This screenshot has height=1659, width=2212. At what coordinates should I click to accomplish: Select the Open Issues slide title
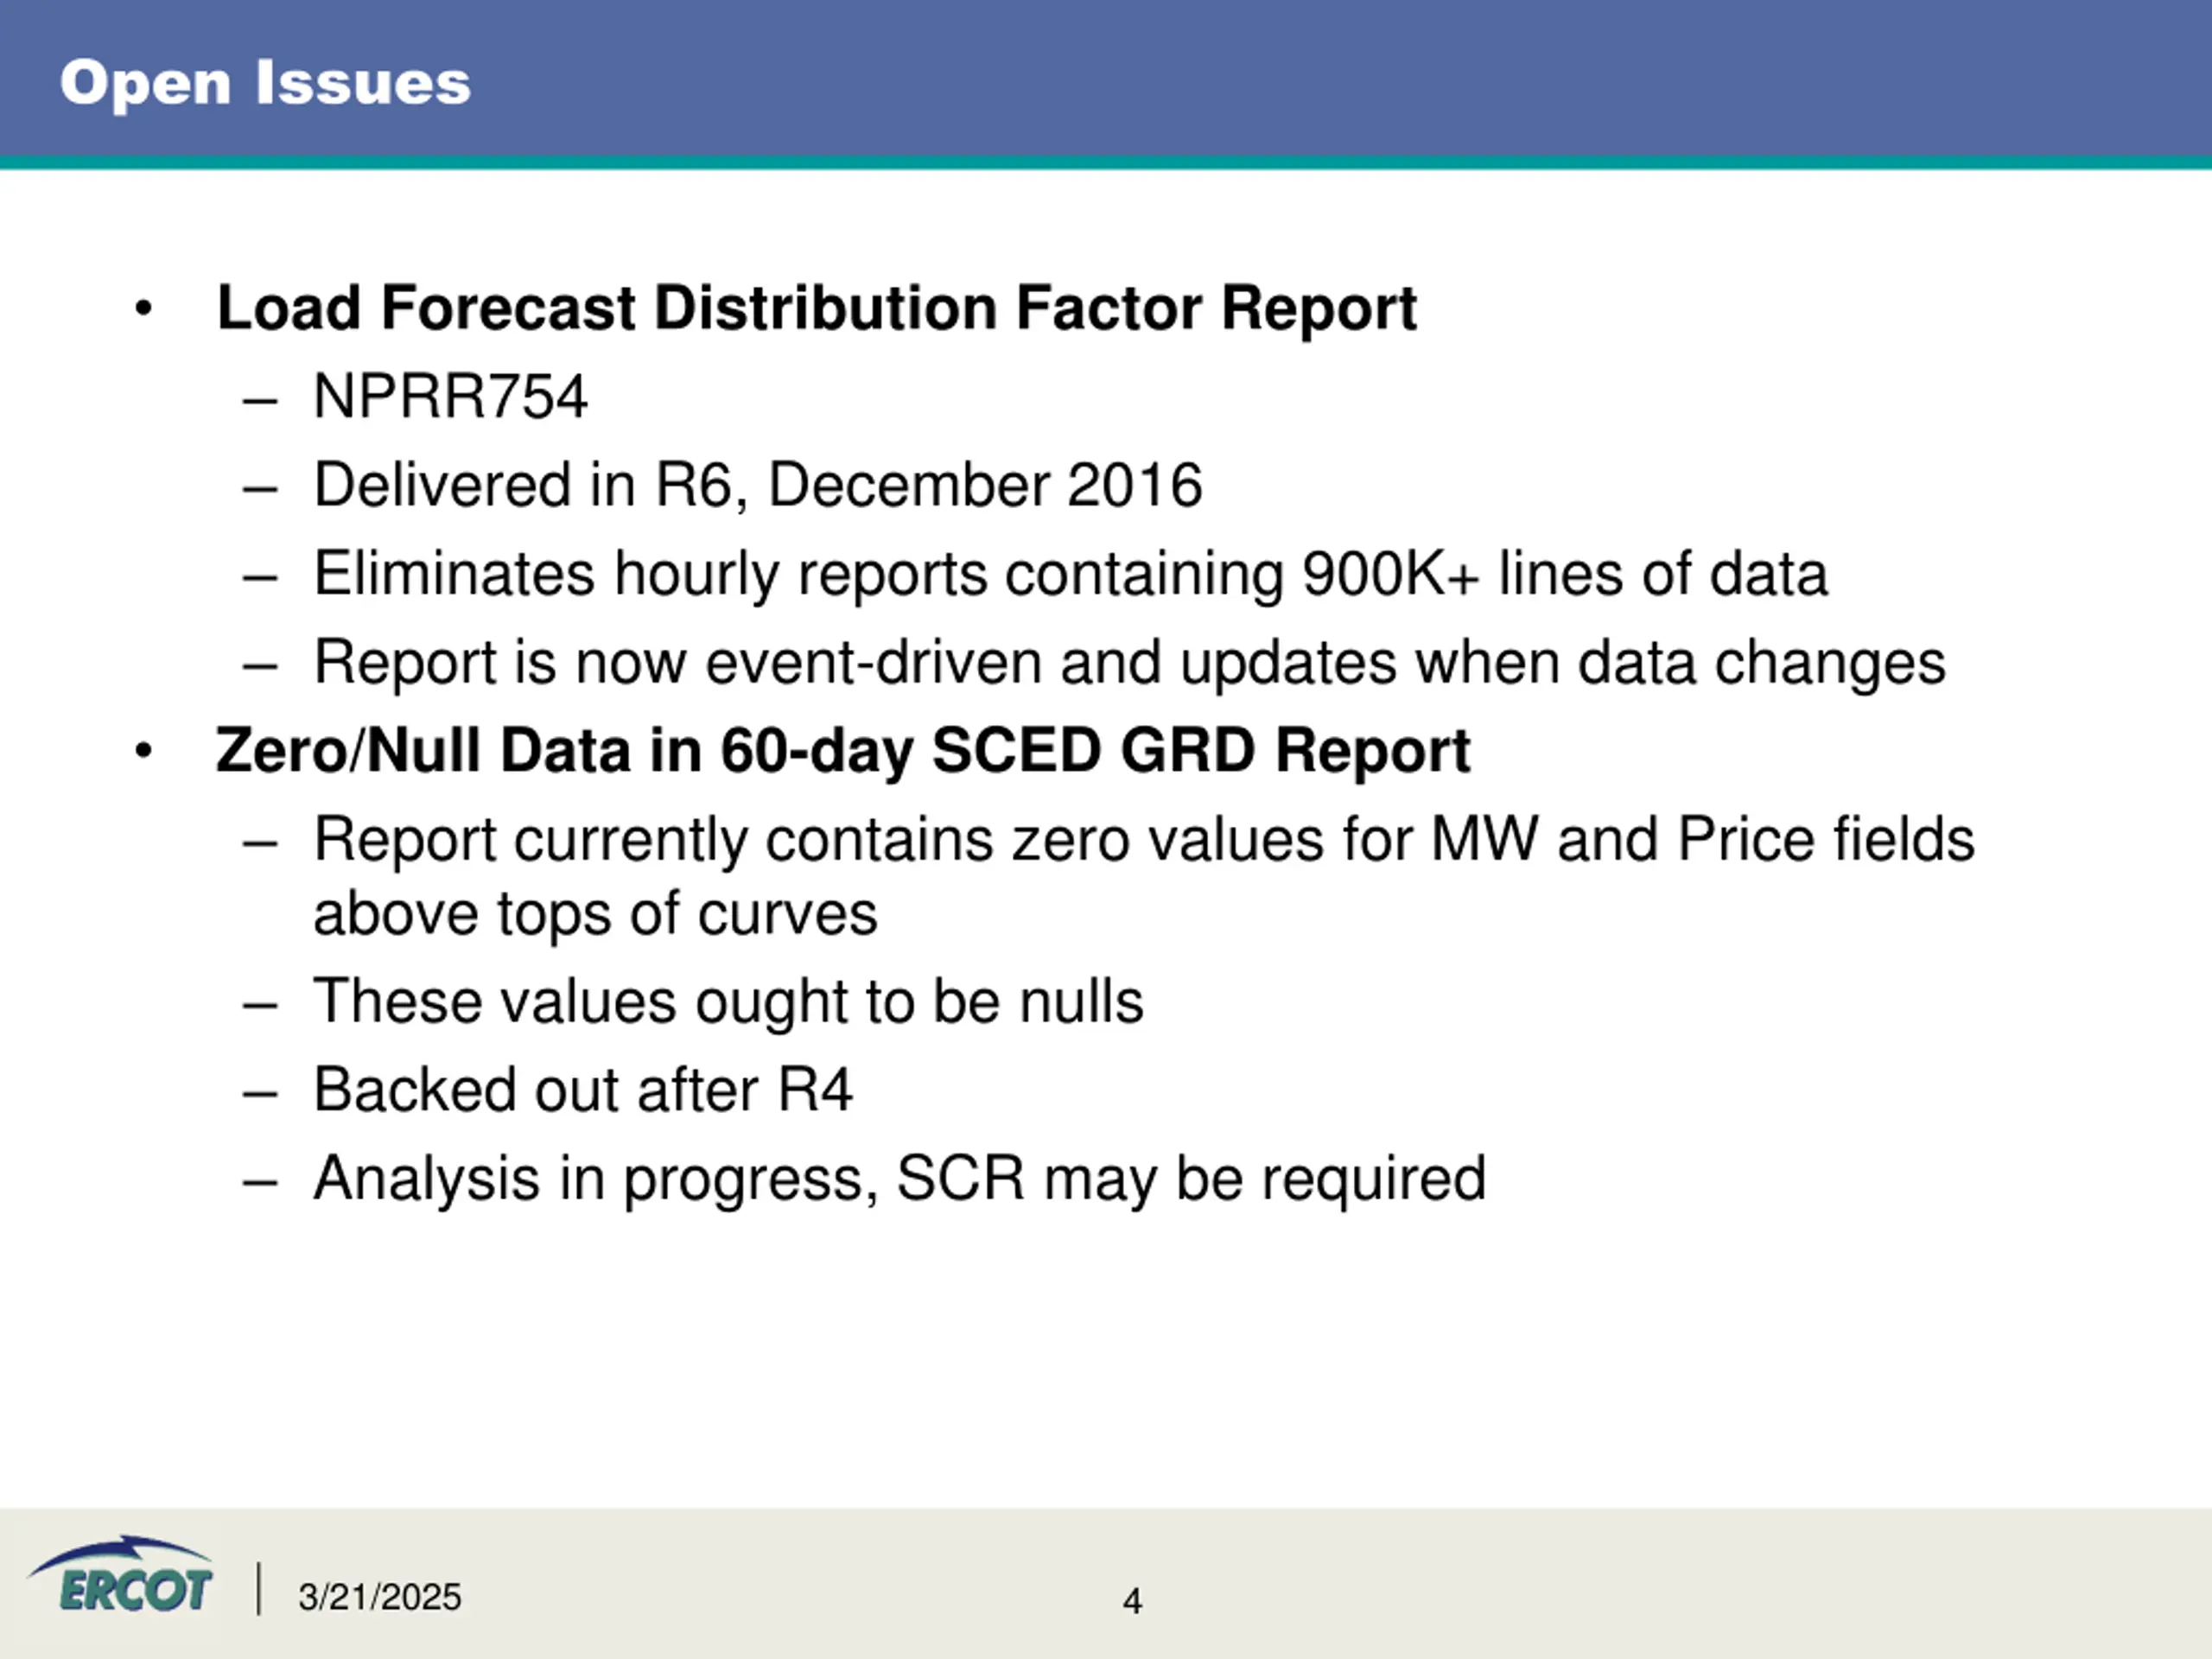point(265,83)
